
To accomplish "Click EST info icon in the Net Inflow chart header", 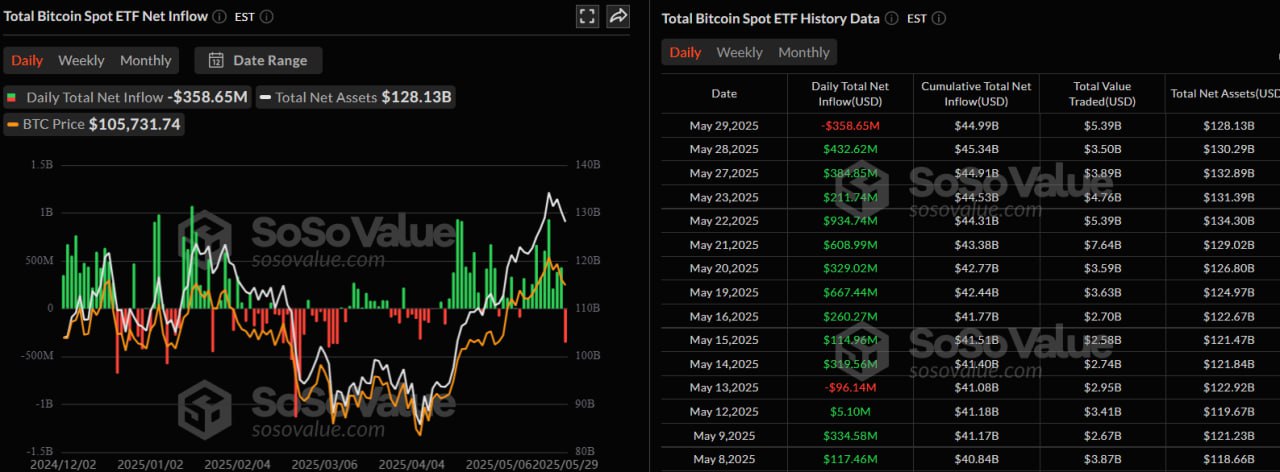I will tap(267, 16).
